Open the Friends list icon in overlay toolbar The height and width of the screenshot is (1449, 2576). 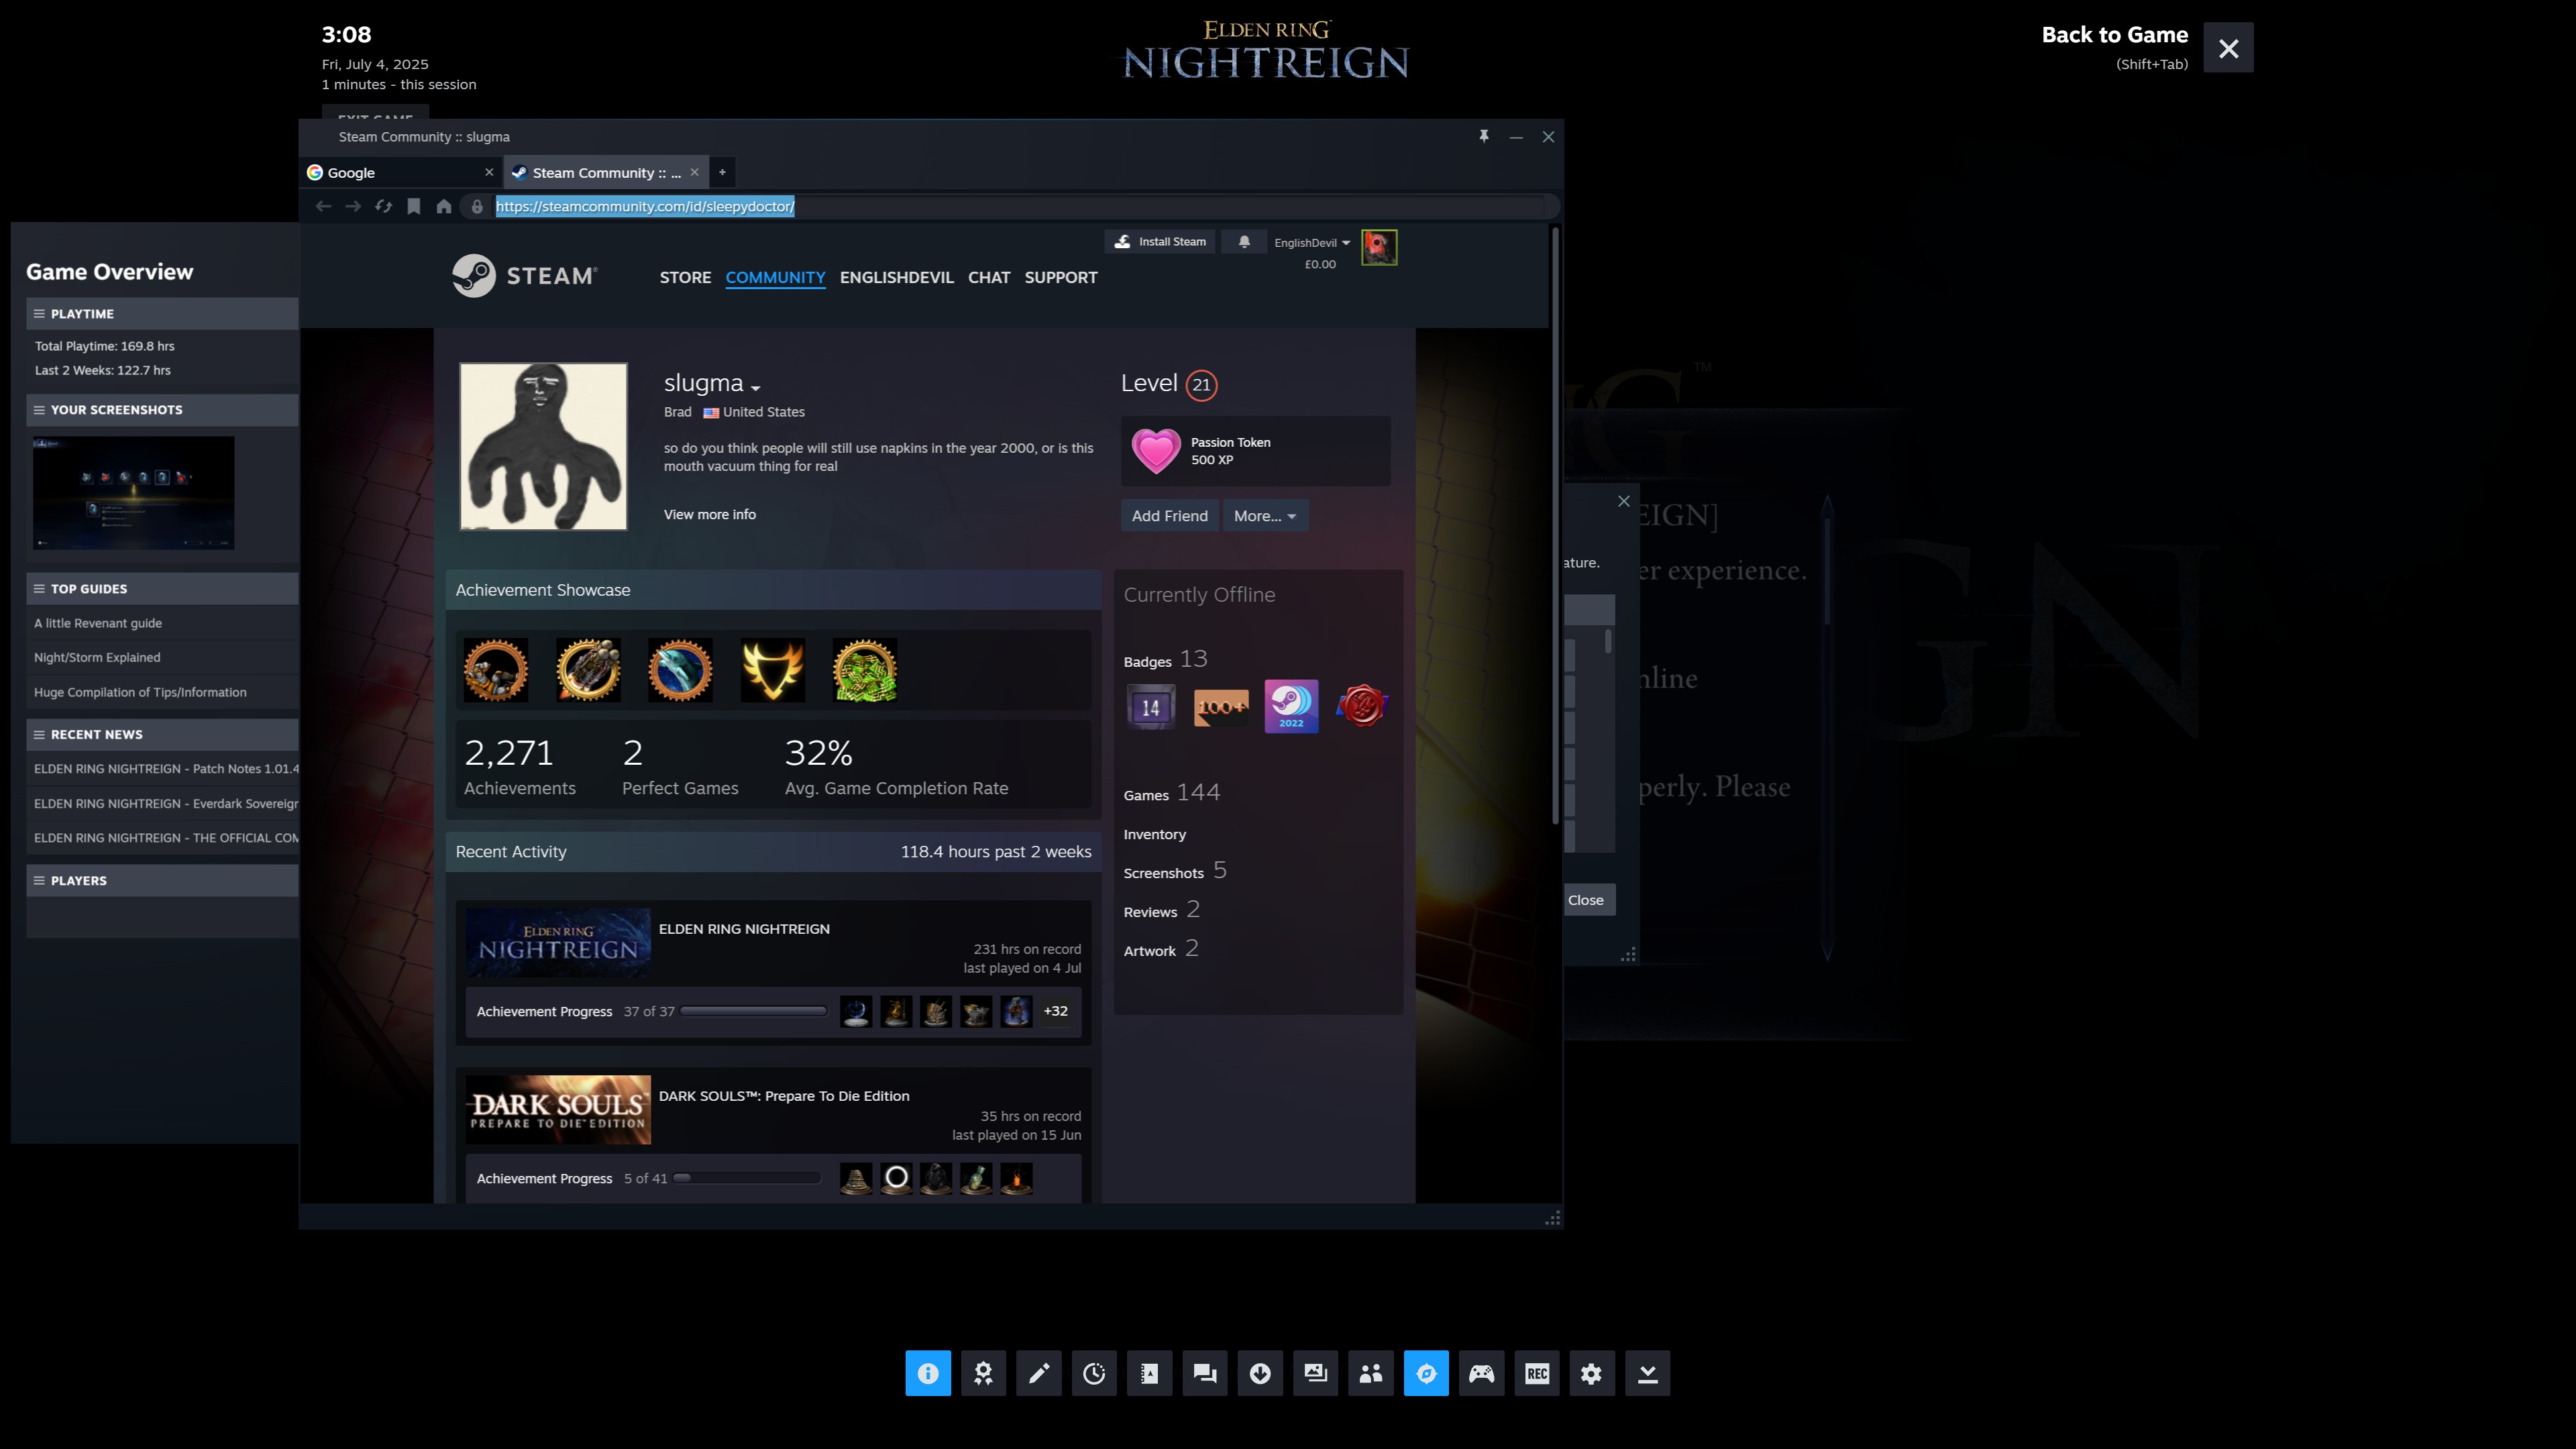(1371, 1373)
